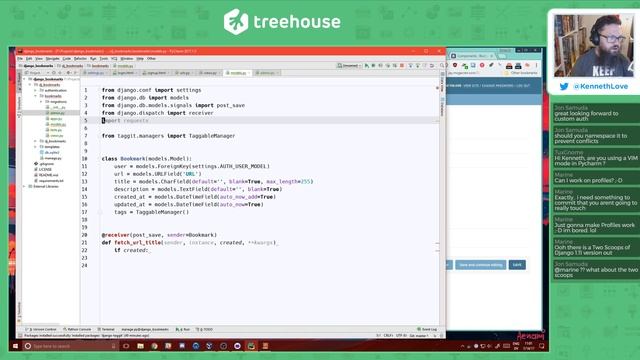Open Other bookmarks folder in Chrome

[521, 73]
